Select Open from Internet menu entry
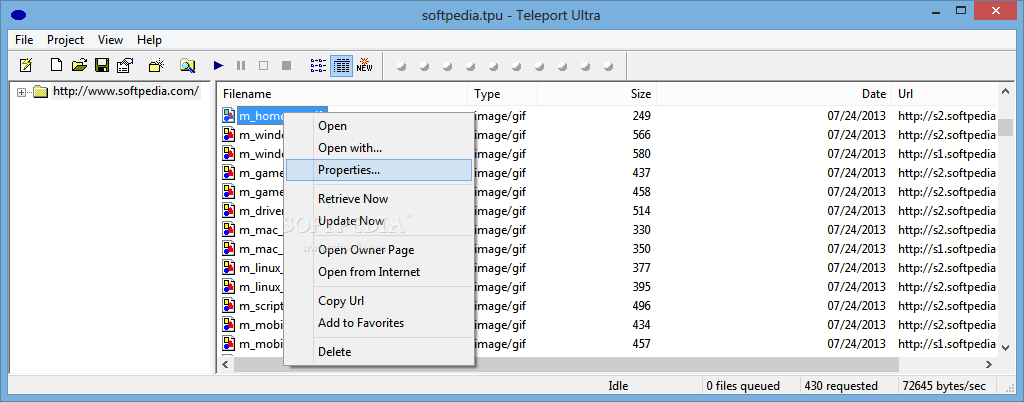 pos(379,271)
